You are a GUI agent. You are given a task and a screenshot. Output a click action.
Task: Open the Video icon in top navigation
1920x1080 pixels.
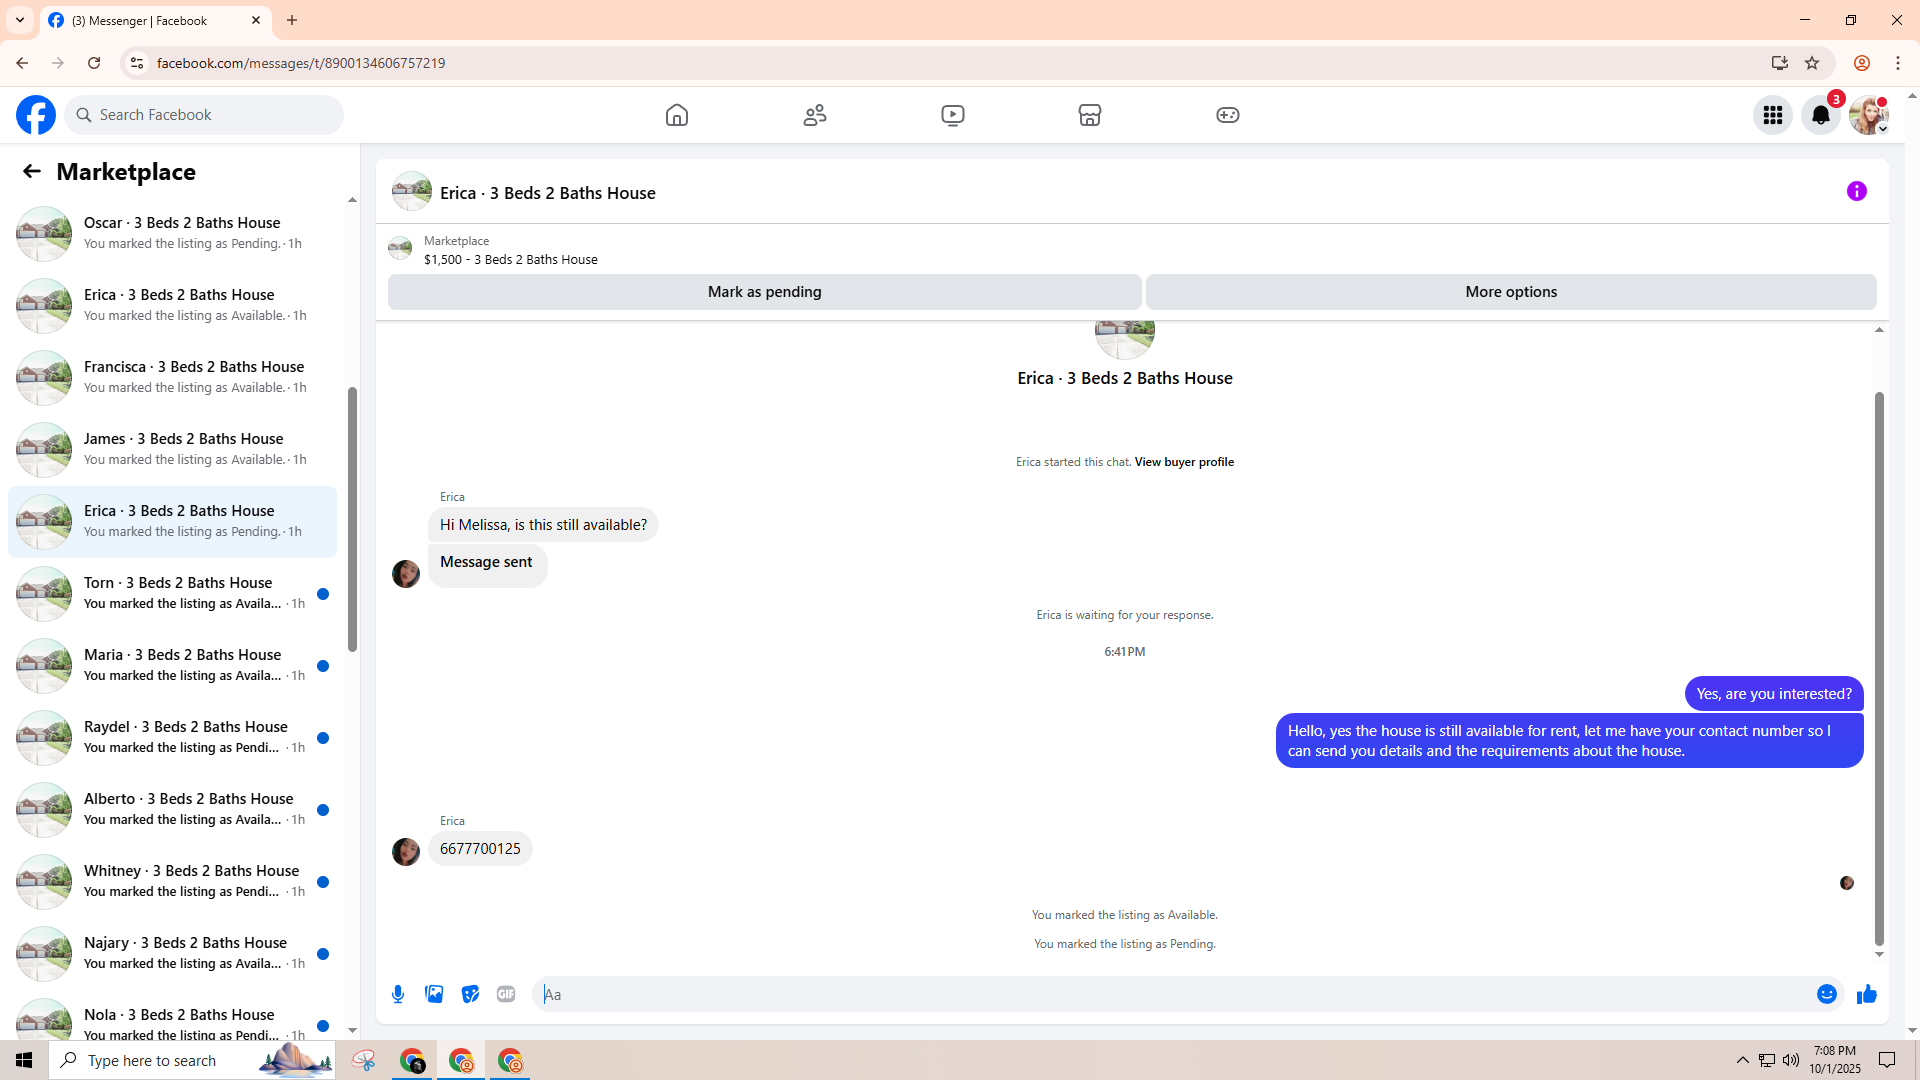tap(953, 115)
